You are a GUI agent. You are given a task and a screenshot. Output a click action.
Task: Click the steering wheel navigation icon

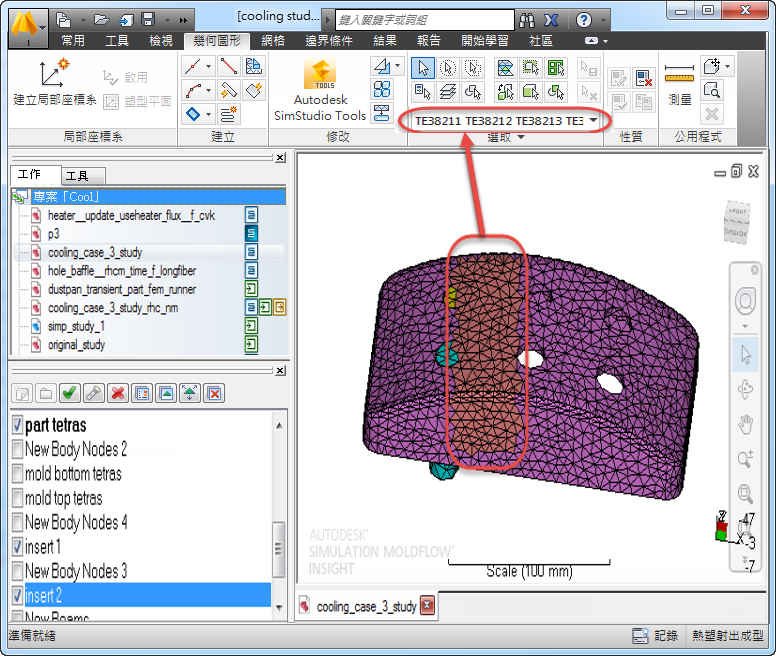[745, 301]
